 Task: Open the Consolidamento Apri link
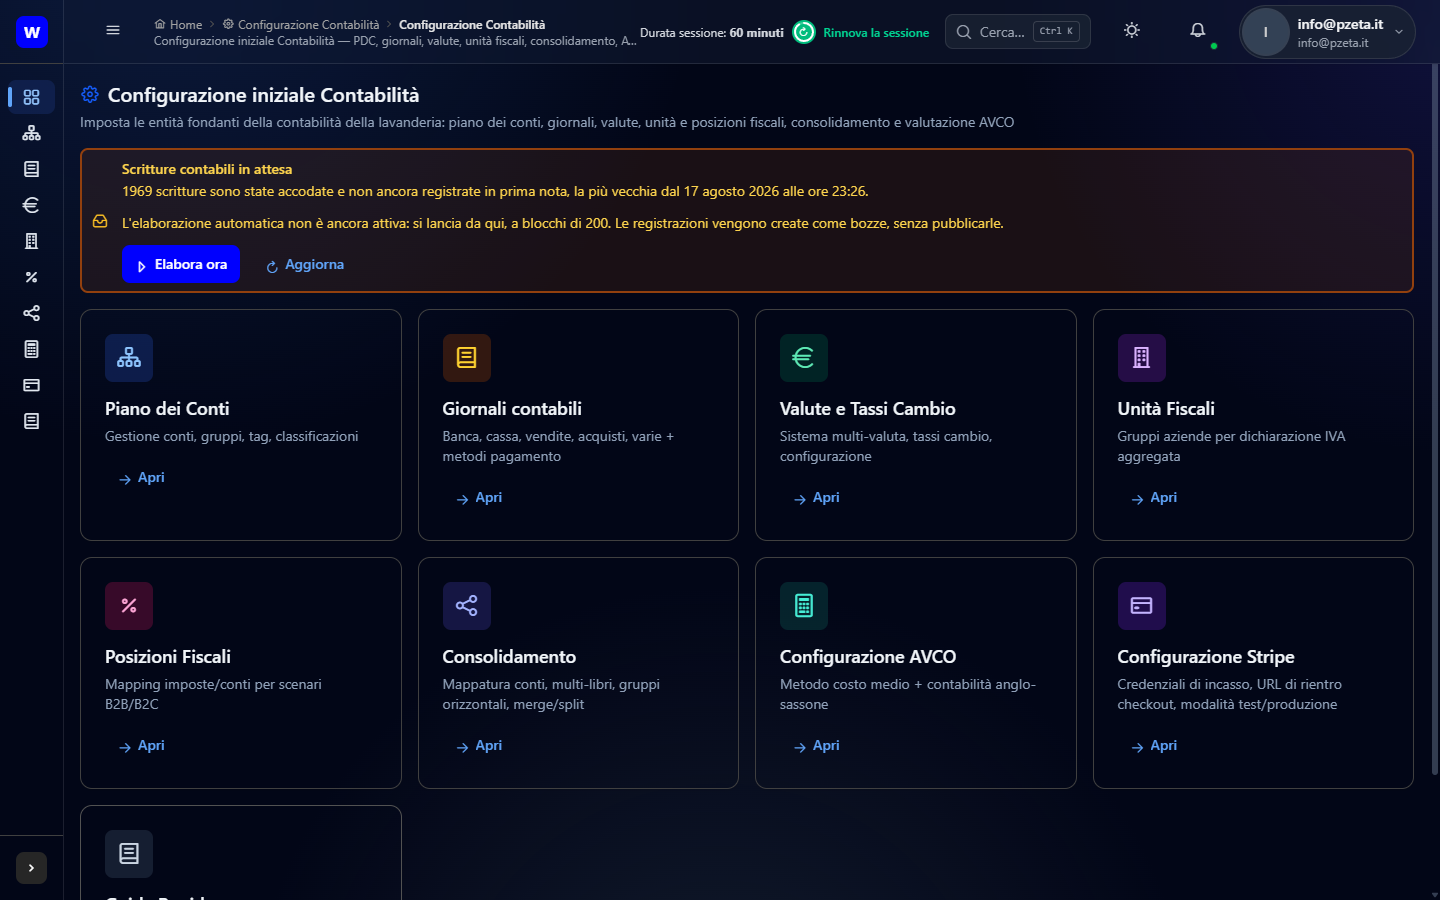[479, 746]
